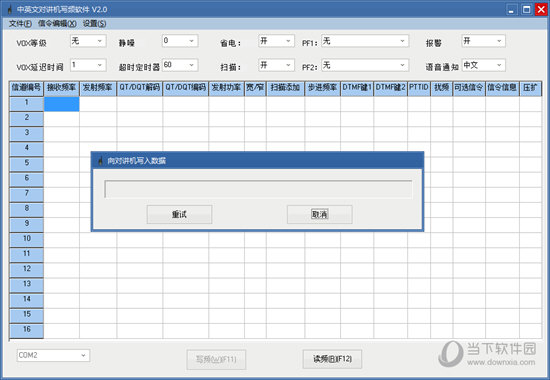Screen dimensions: 550x380
Task: Click the DTMF键1 column header
Action: click(x=357, y=88)
